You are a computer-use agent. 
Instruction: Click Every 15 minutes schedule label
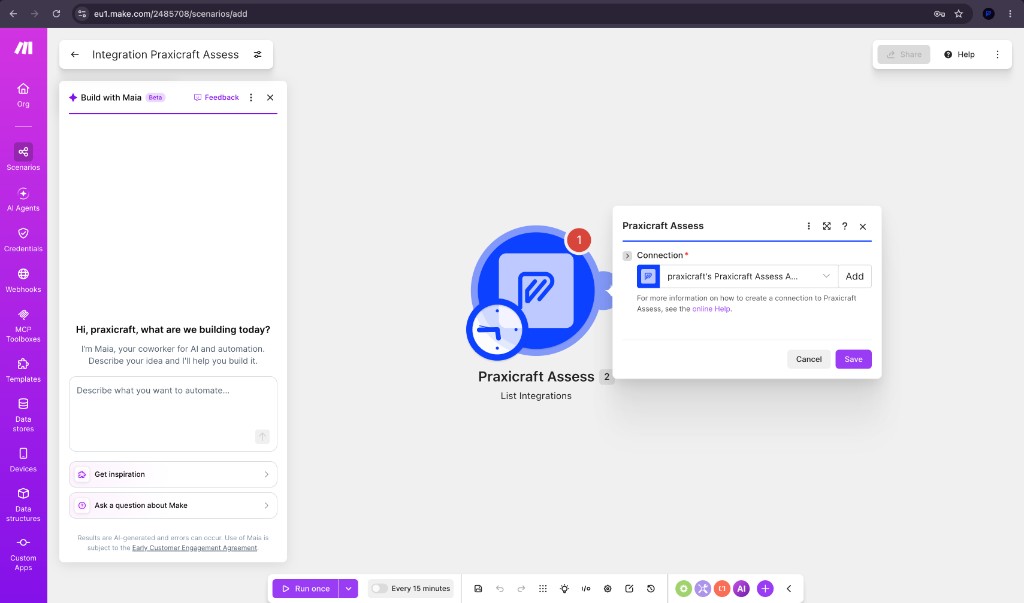421,589
